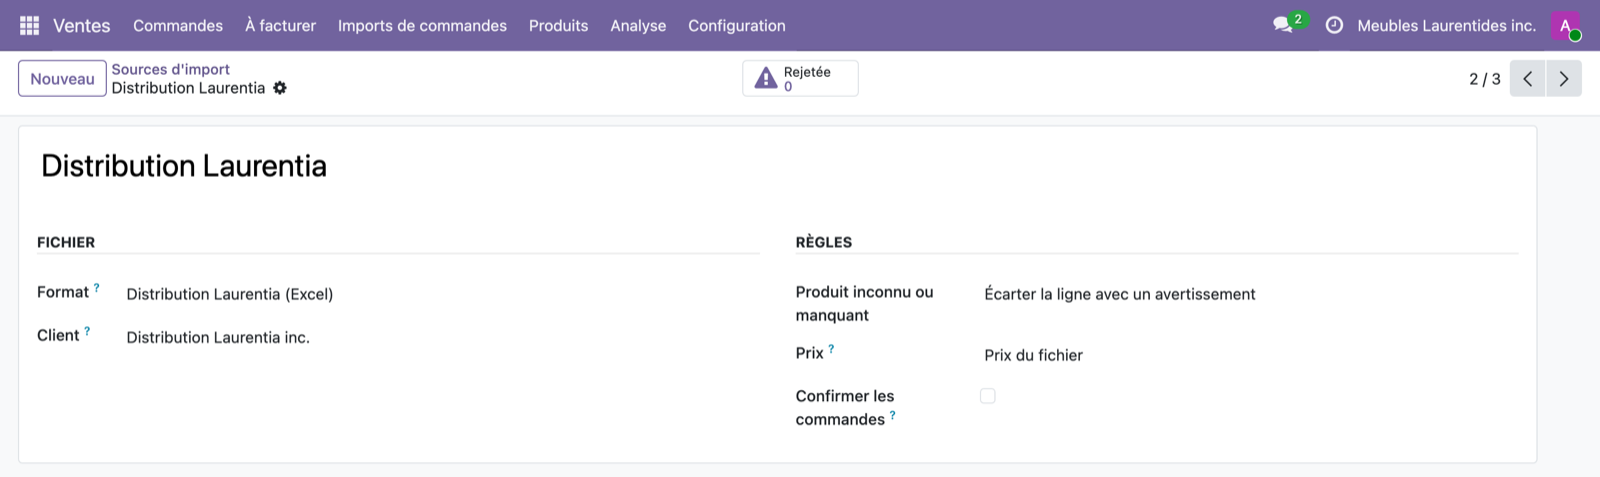Switch company via Meubles Laurentides inc.

(x=1446, y=25)
